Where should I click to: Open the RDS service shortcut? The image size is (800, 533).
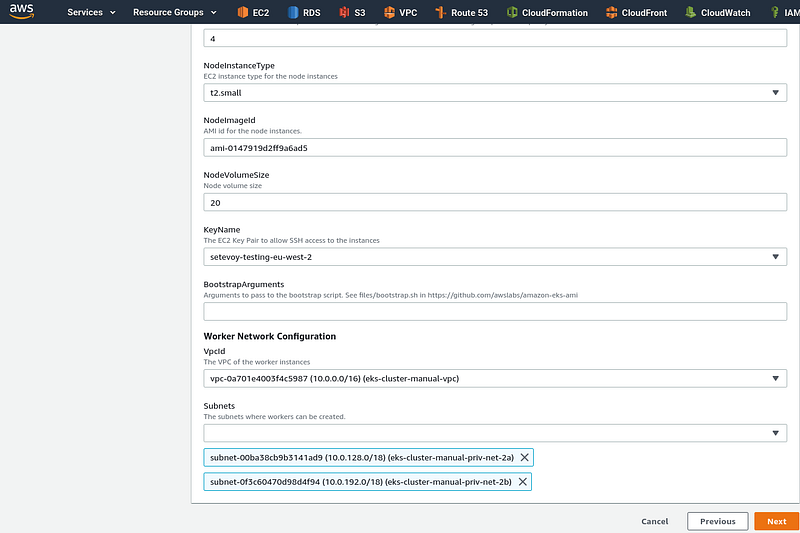point(304,12)
